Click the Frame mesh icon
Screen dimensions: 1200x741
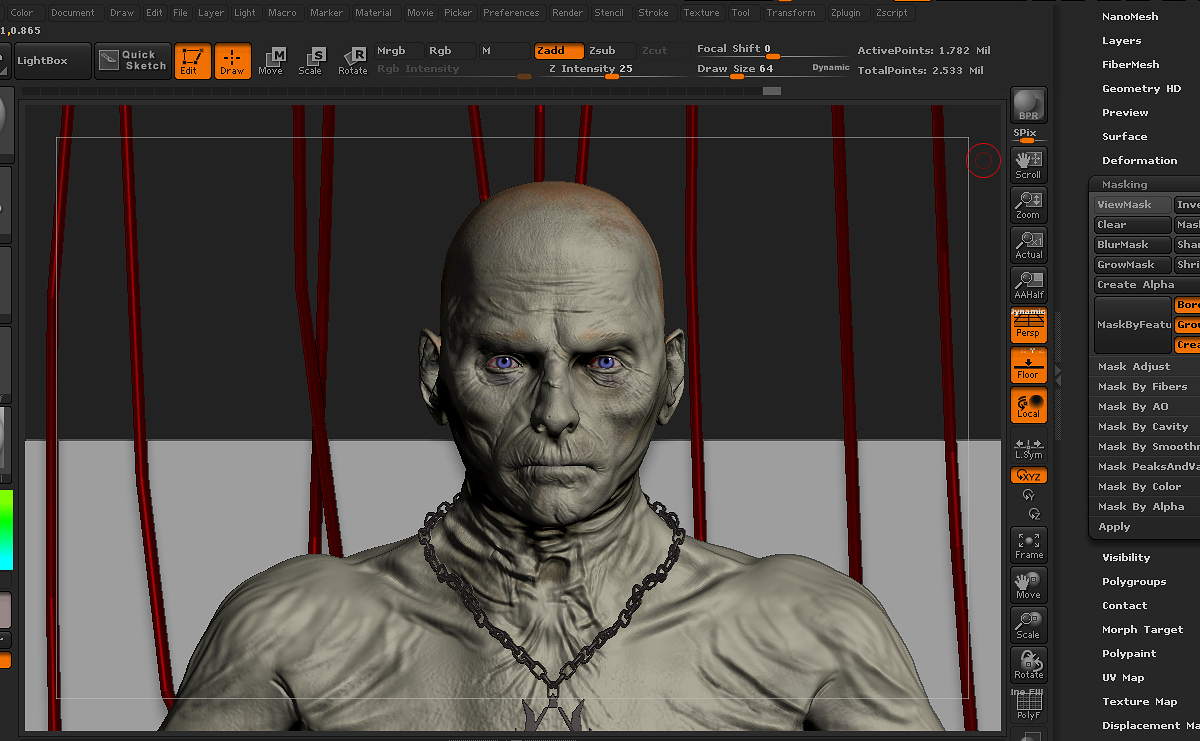coord(1028,545)
